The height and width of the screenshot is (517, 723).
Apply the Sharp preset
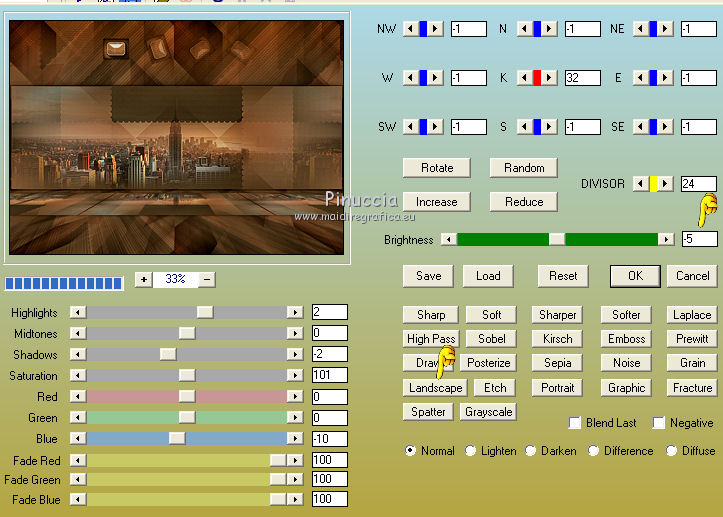431,315
